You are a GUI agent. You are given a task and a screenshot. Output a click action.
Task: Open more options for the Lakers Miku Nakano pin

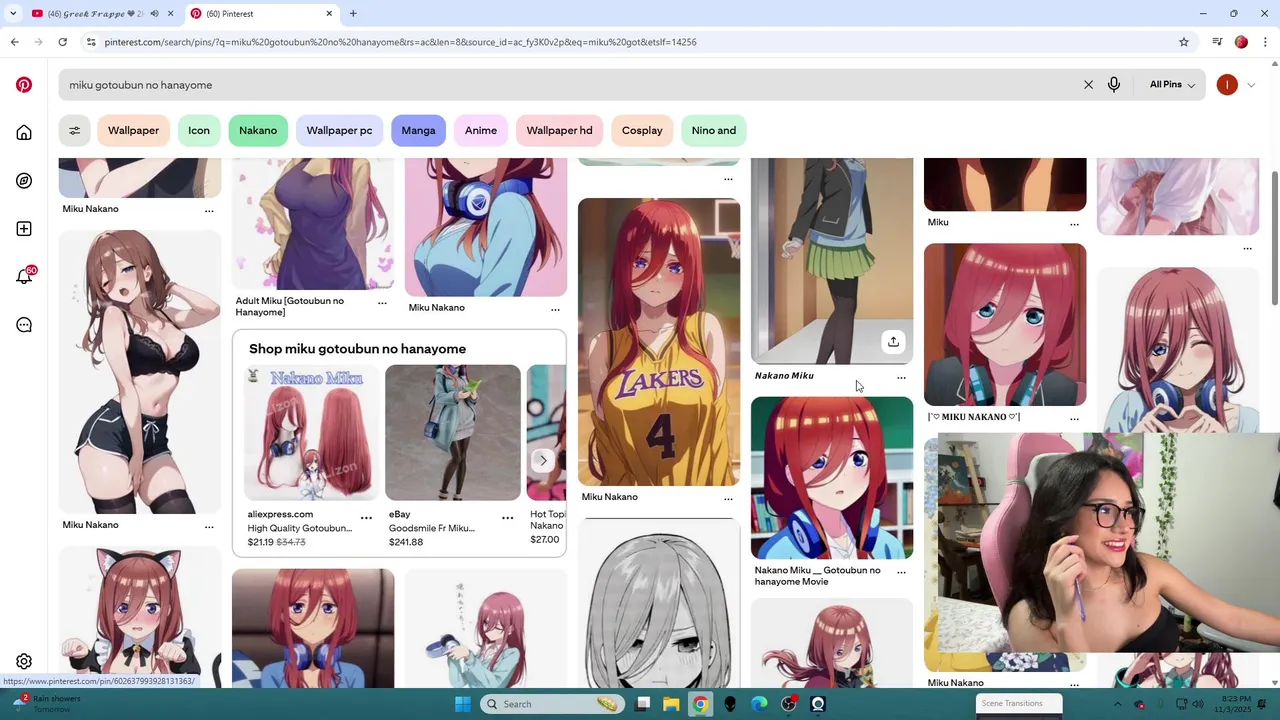click(728, 498)
